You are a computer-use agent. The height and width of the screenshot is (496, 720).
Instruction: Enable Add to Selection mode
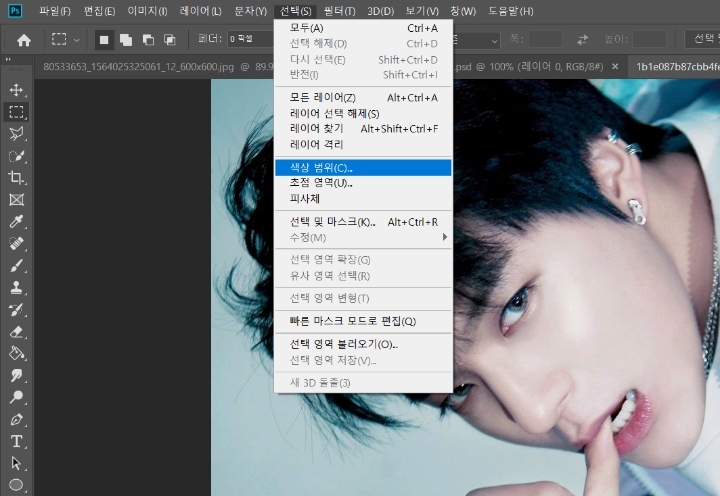point(126,40)
